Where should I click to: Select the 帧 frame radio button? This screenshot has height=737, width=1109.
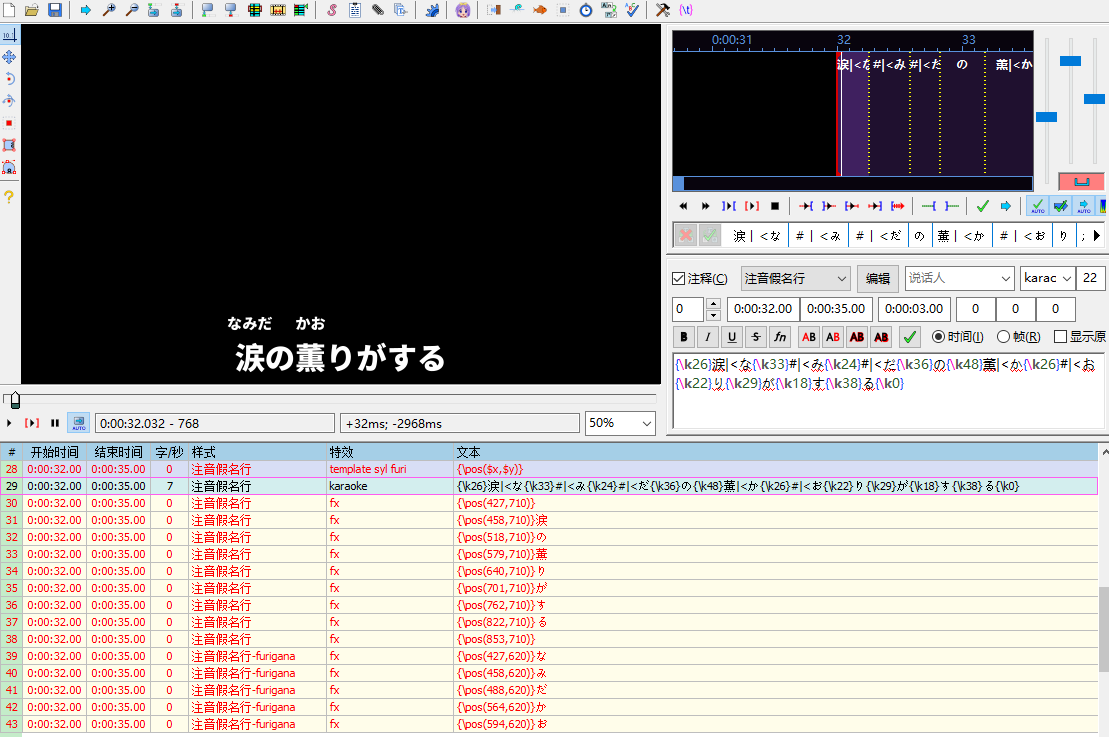coord(1003,337)
